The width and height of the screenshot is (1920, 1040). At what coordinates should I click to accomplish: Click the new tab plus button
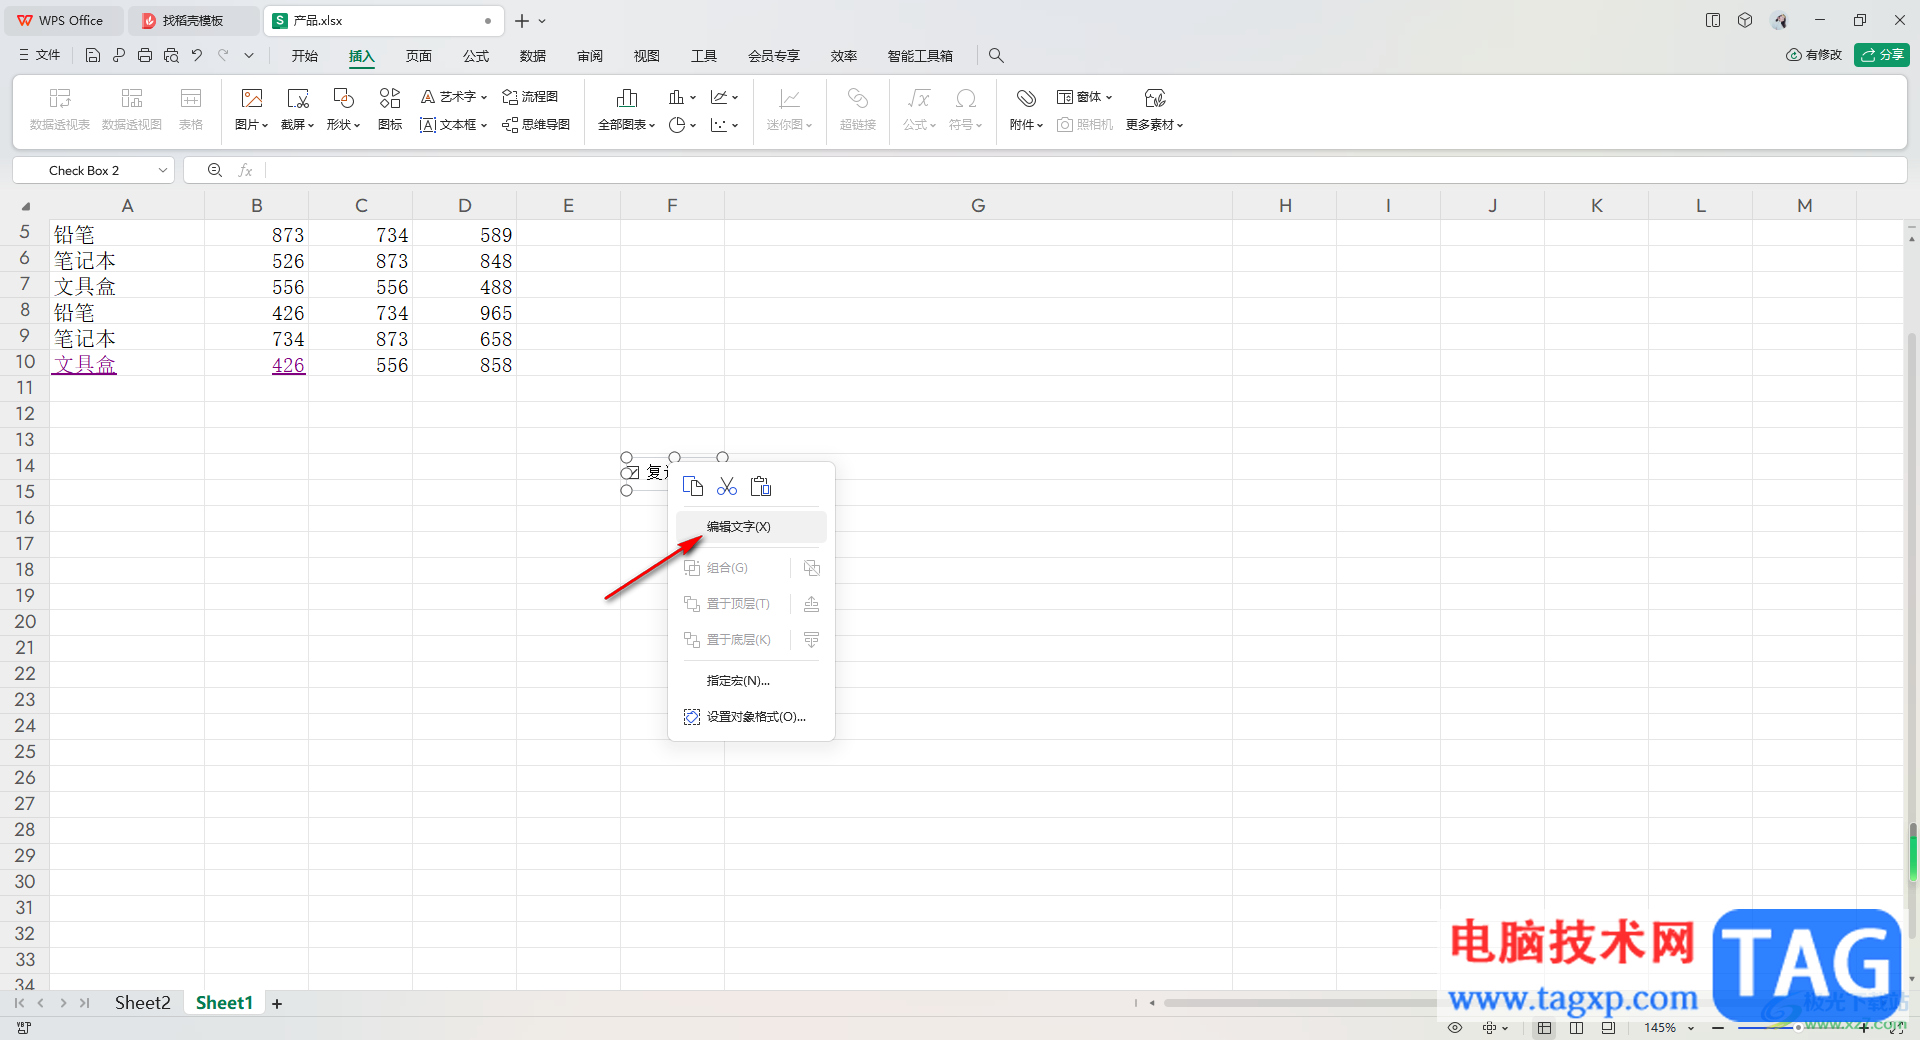pyautogui.click(x=521, y=21)
